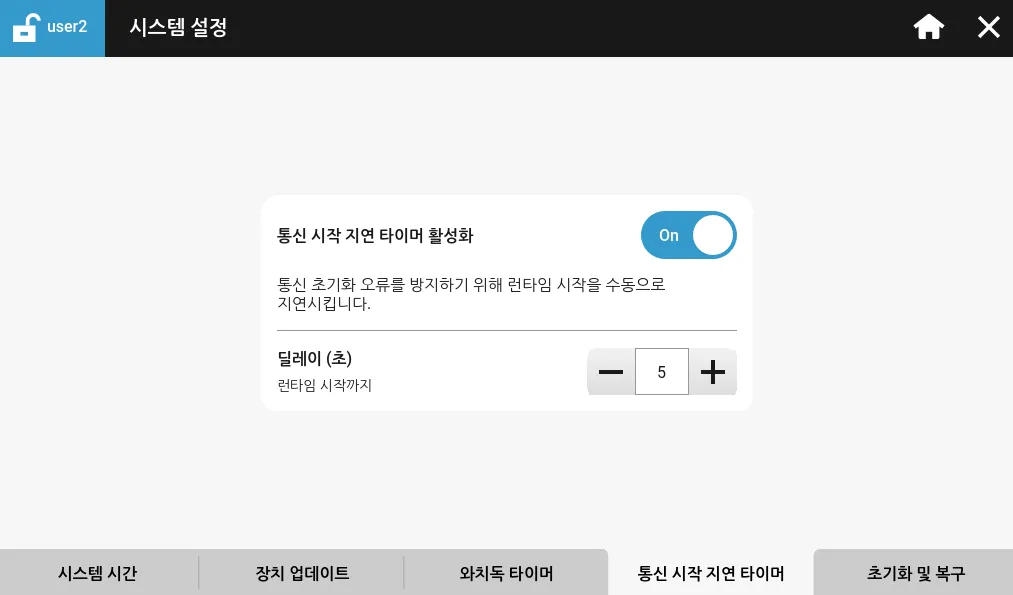
Task: Click the user2 username label
Action: tap(67, 27)
